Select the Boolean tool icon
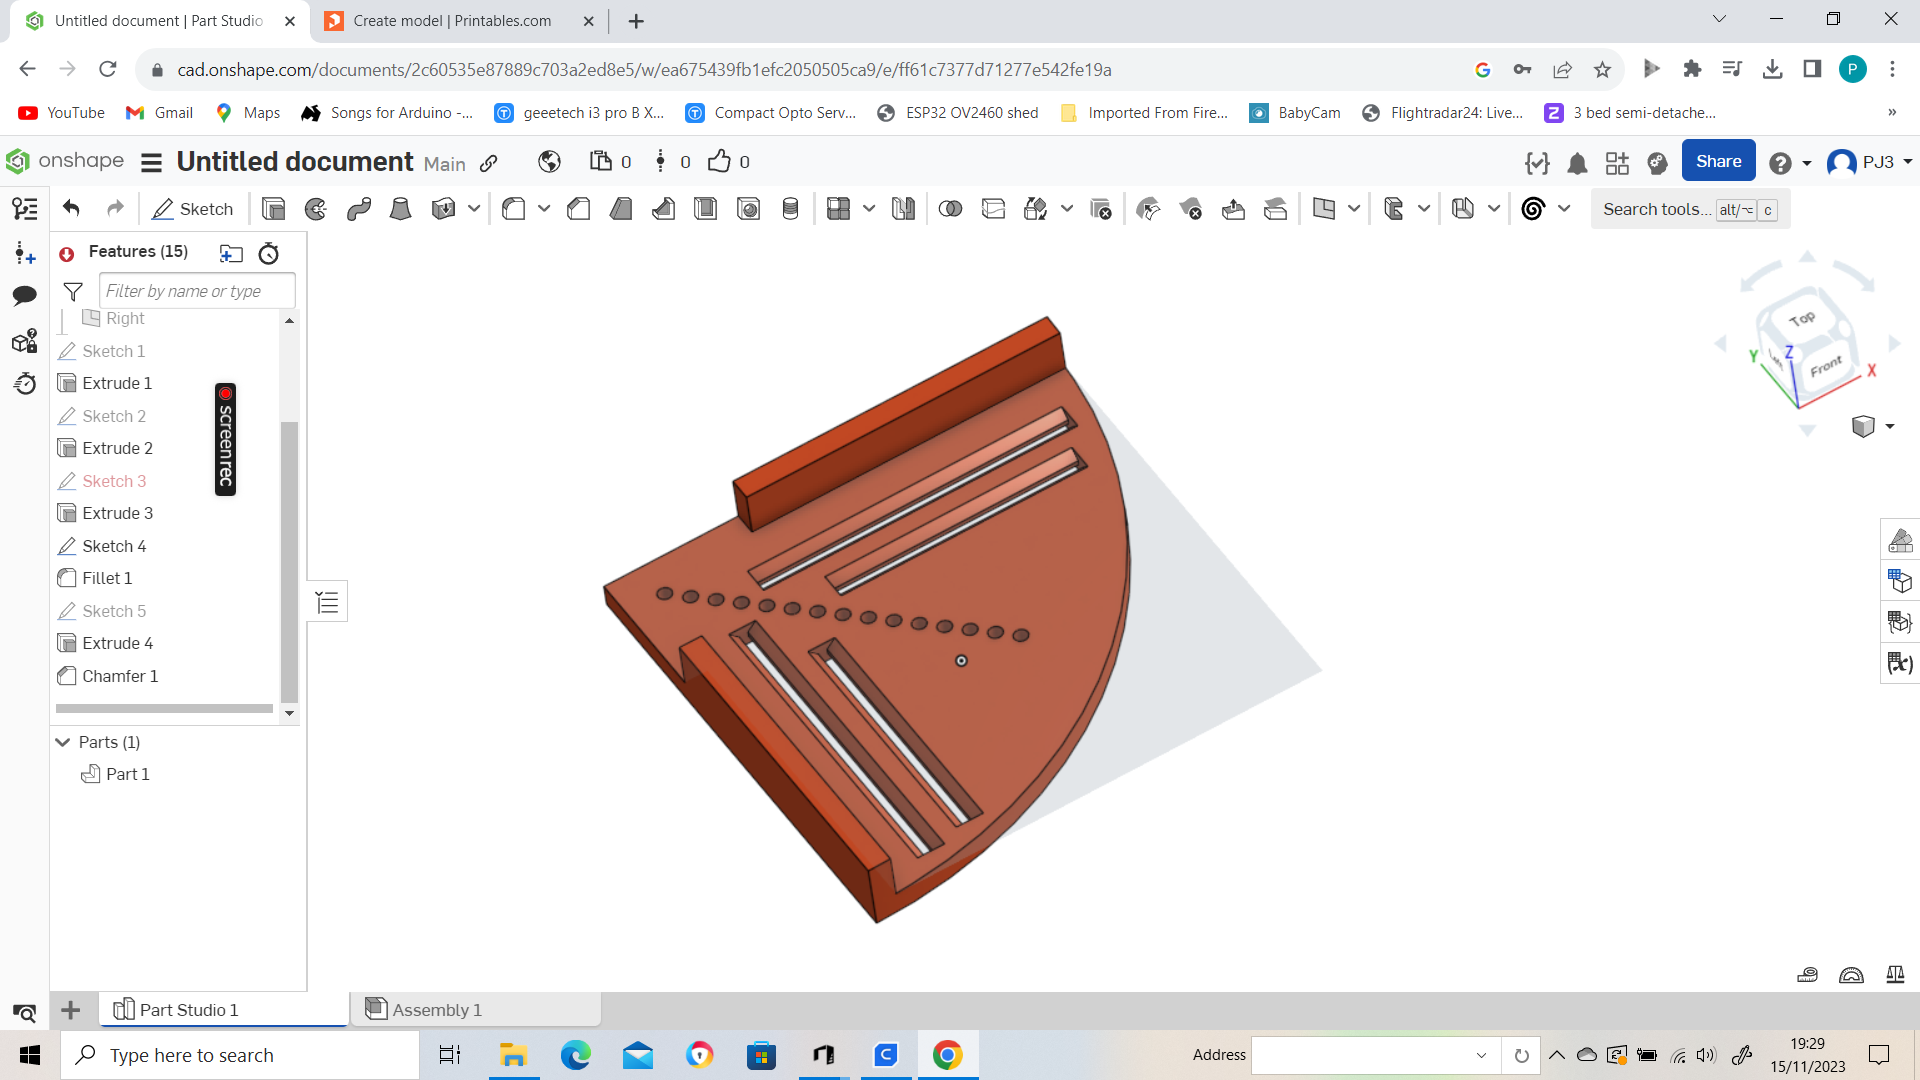Screen dimensions: 1920x1080 click(x=951, y=209)
